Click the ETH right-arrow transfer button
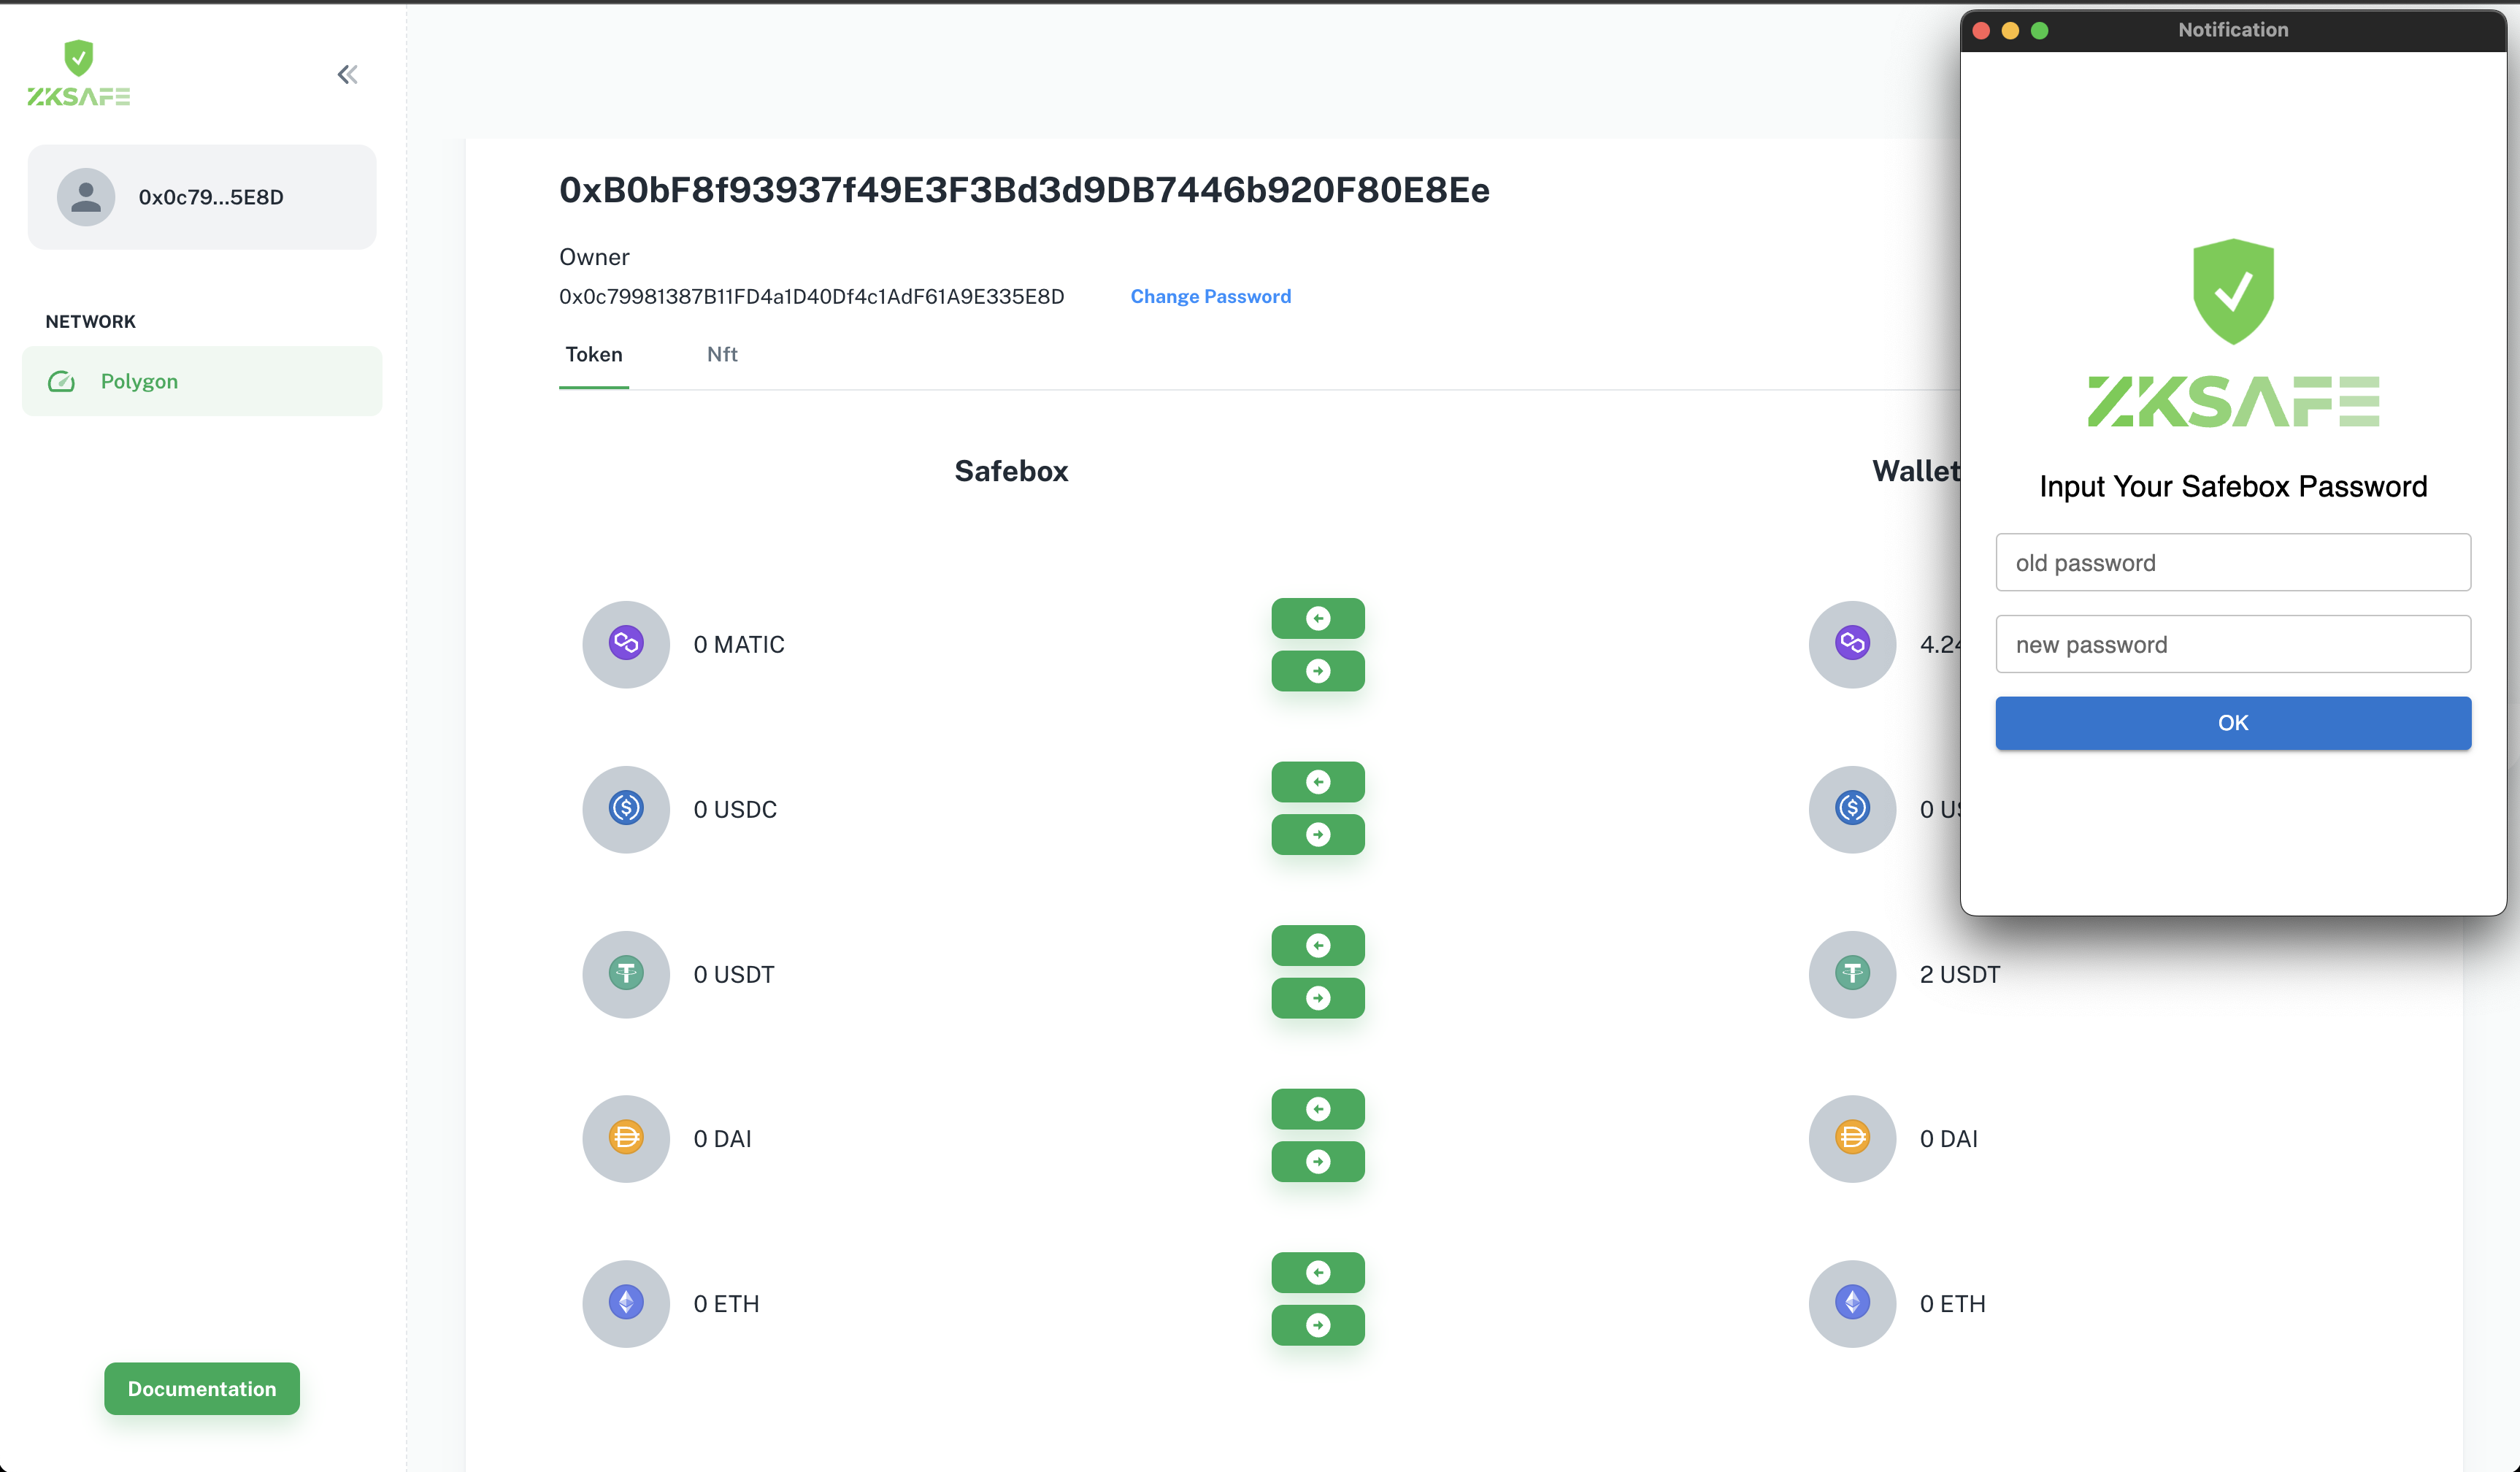 click(x=1318, y=1325)
